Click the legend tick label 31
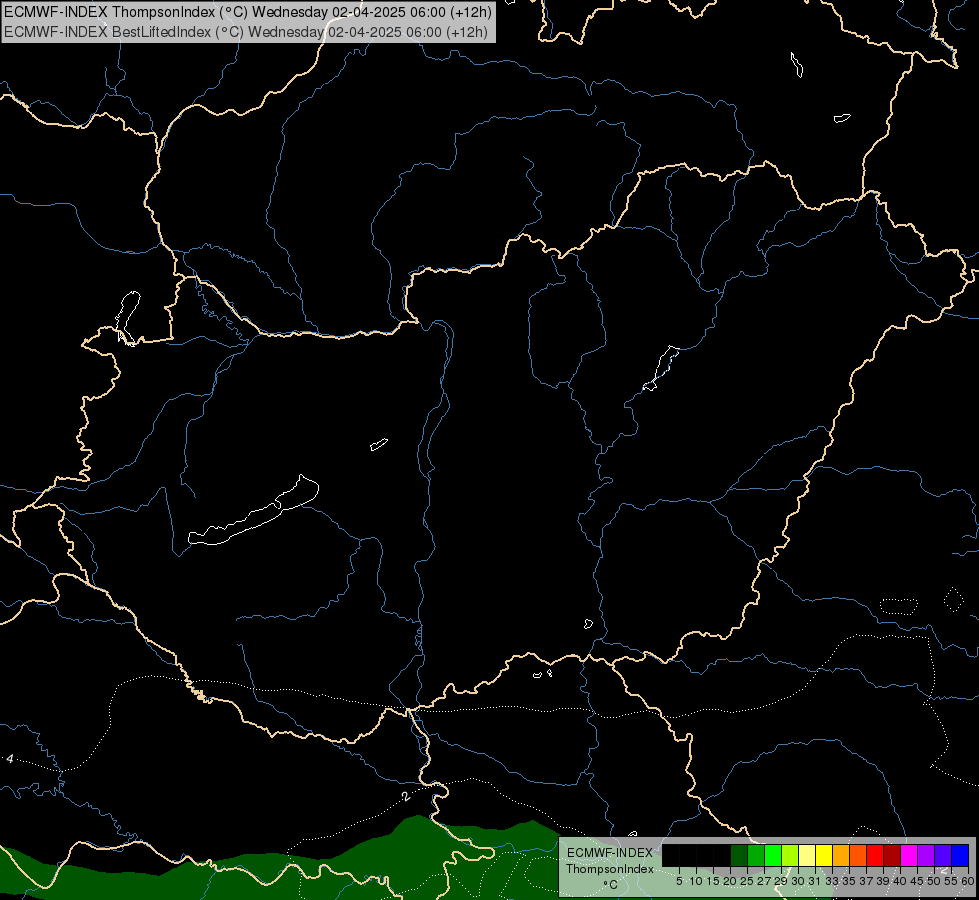The image size is (979, 900). [x=815, y=881]
